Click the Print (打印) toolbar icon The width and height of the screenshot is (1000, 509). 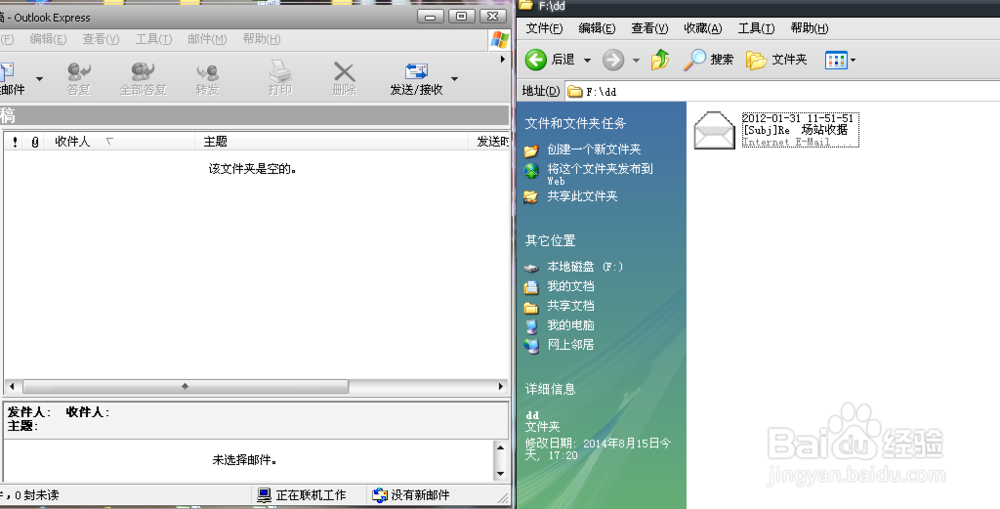pyautogui.click(x=280, y=71)
